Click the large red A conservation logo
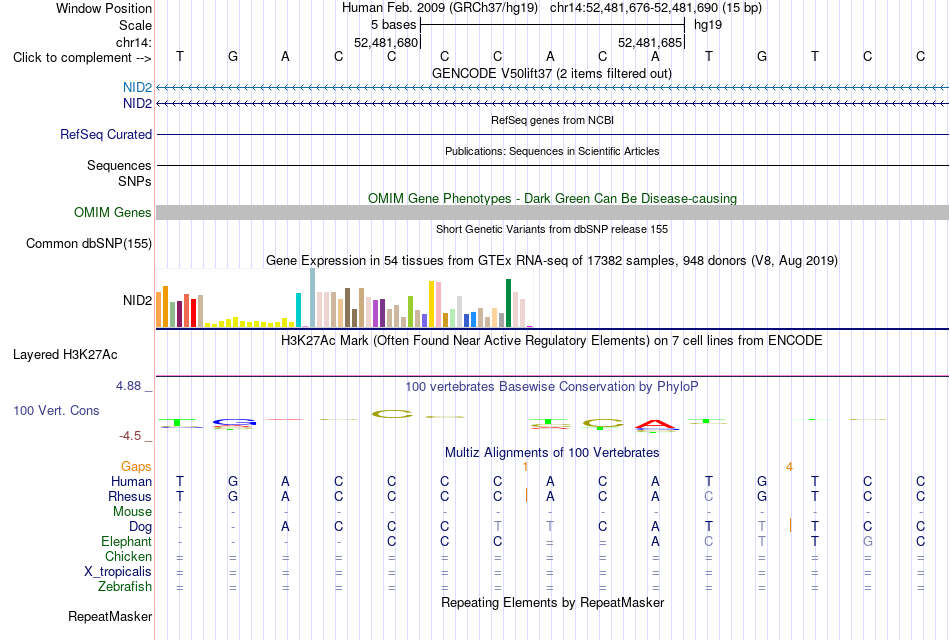This screenshot has width=950, height=640. coord(657,424)
